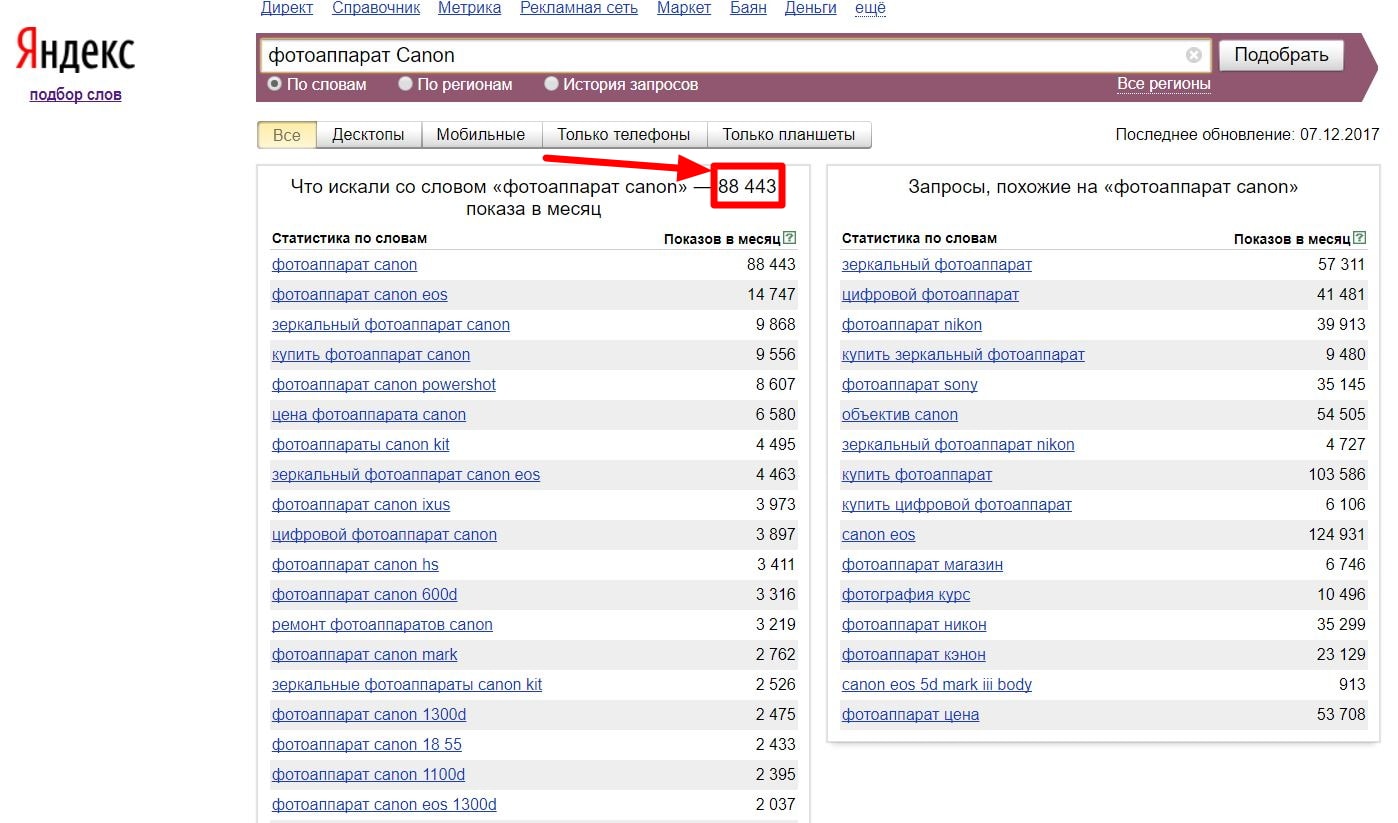Open similar query 'фотоаппарат кэнон'
Image resolution: width=1398 pixels, height=823 pixels.
tap(914, 655)
